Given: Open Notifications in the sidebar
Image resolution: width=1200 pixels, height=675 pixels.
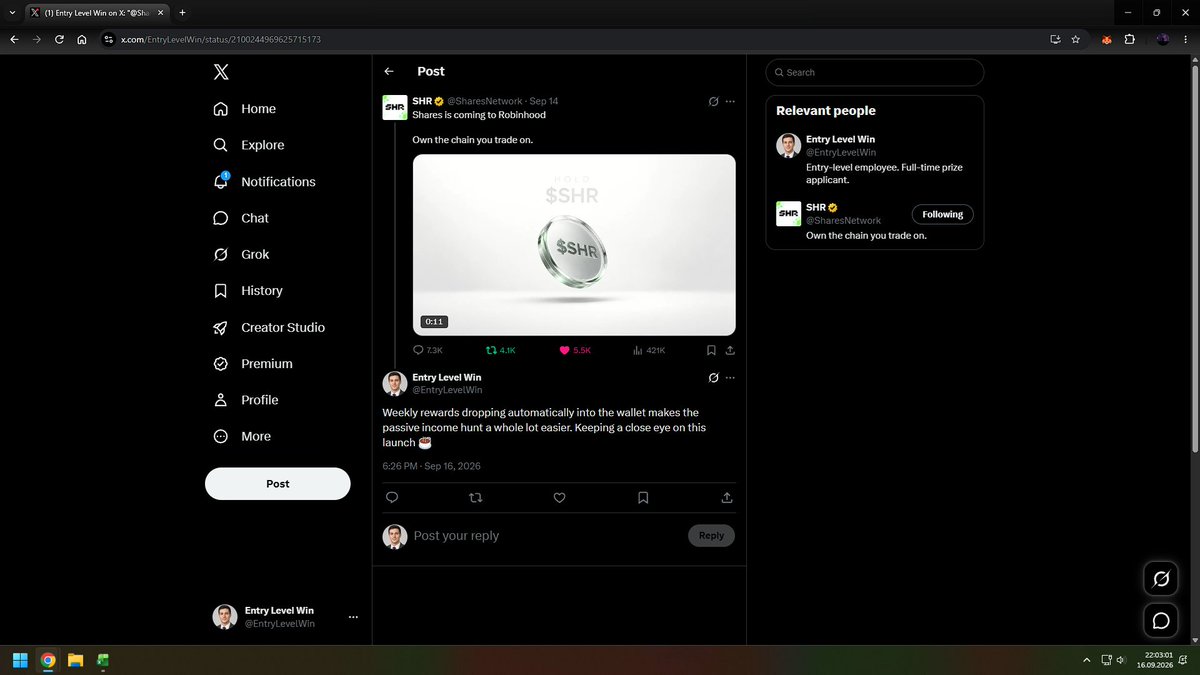Looking at the screenshot, I should coord(265,182).
